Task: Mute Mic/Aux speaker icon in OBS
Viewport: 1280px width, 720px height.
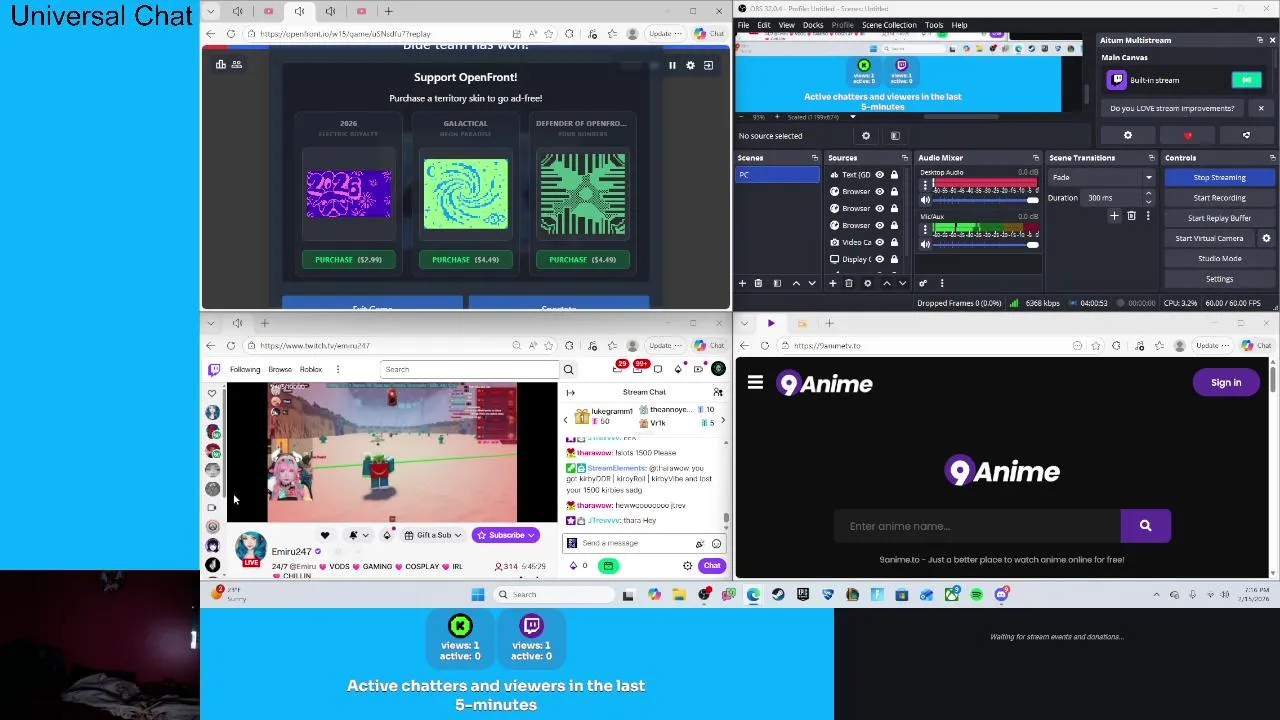Action: tap(925, 244)
